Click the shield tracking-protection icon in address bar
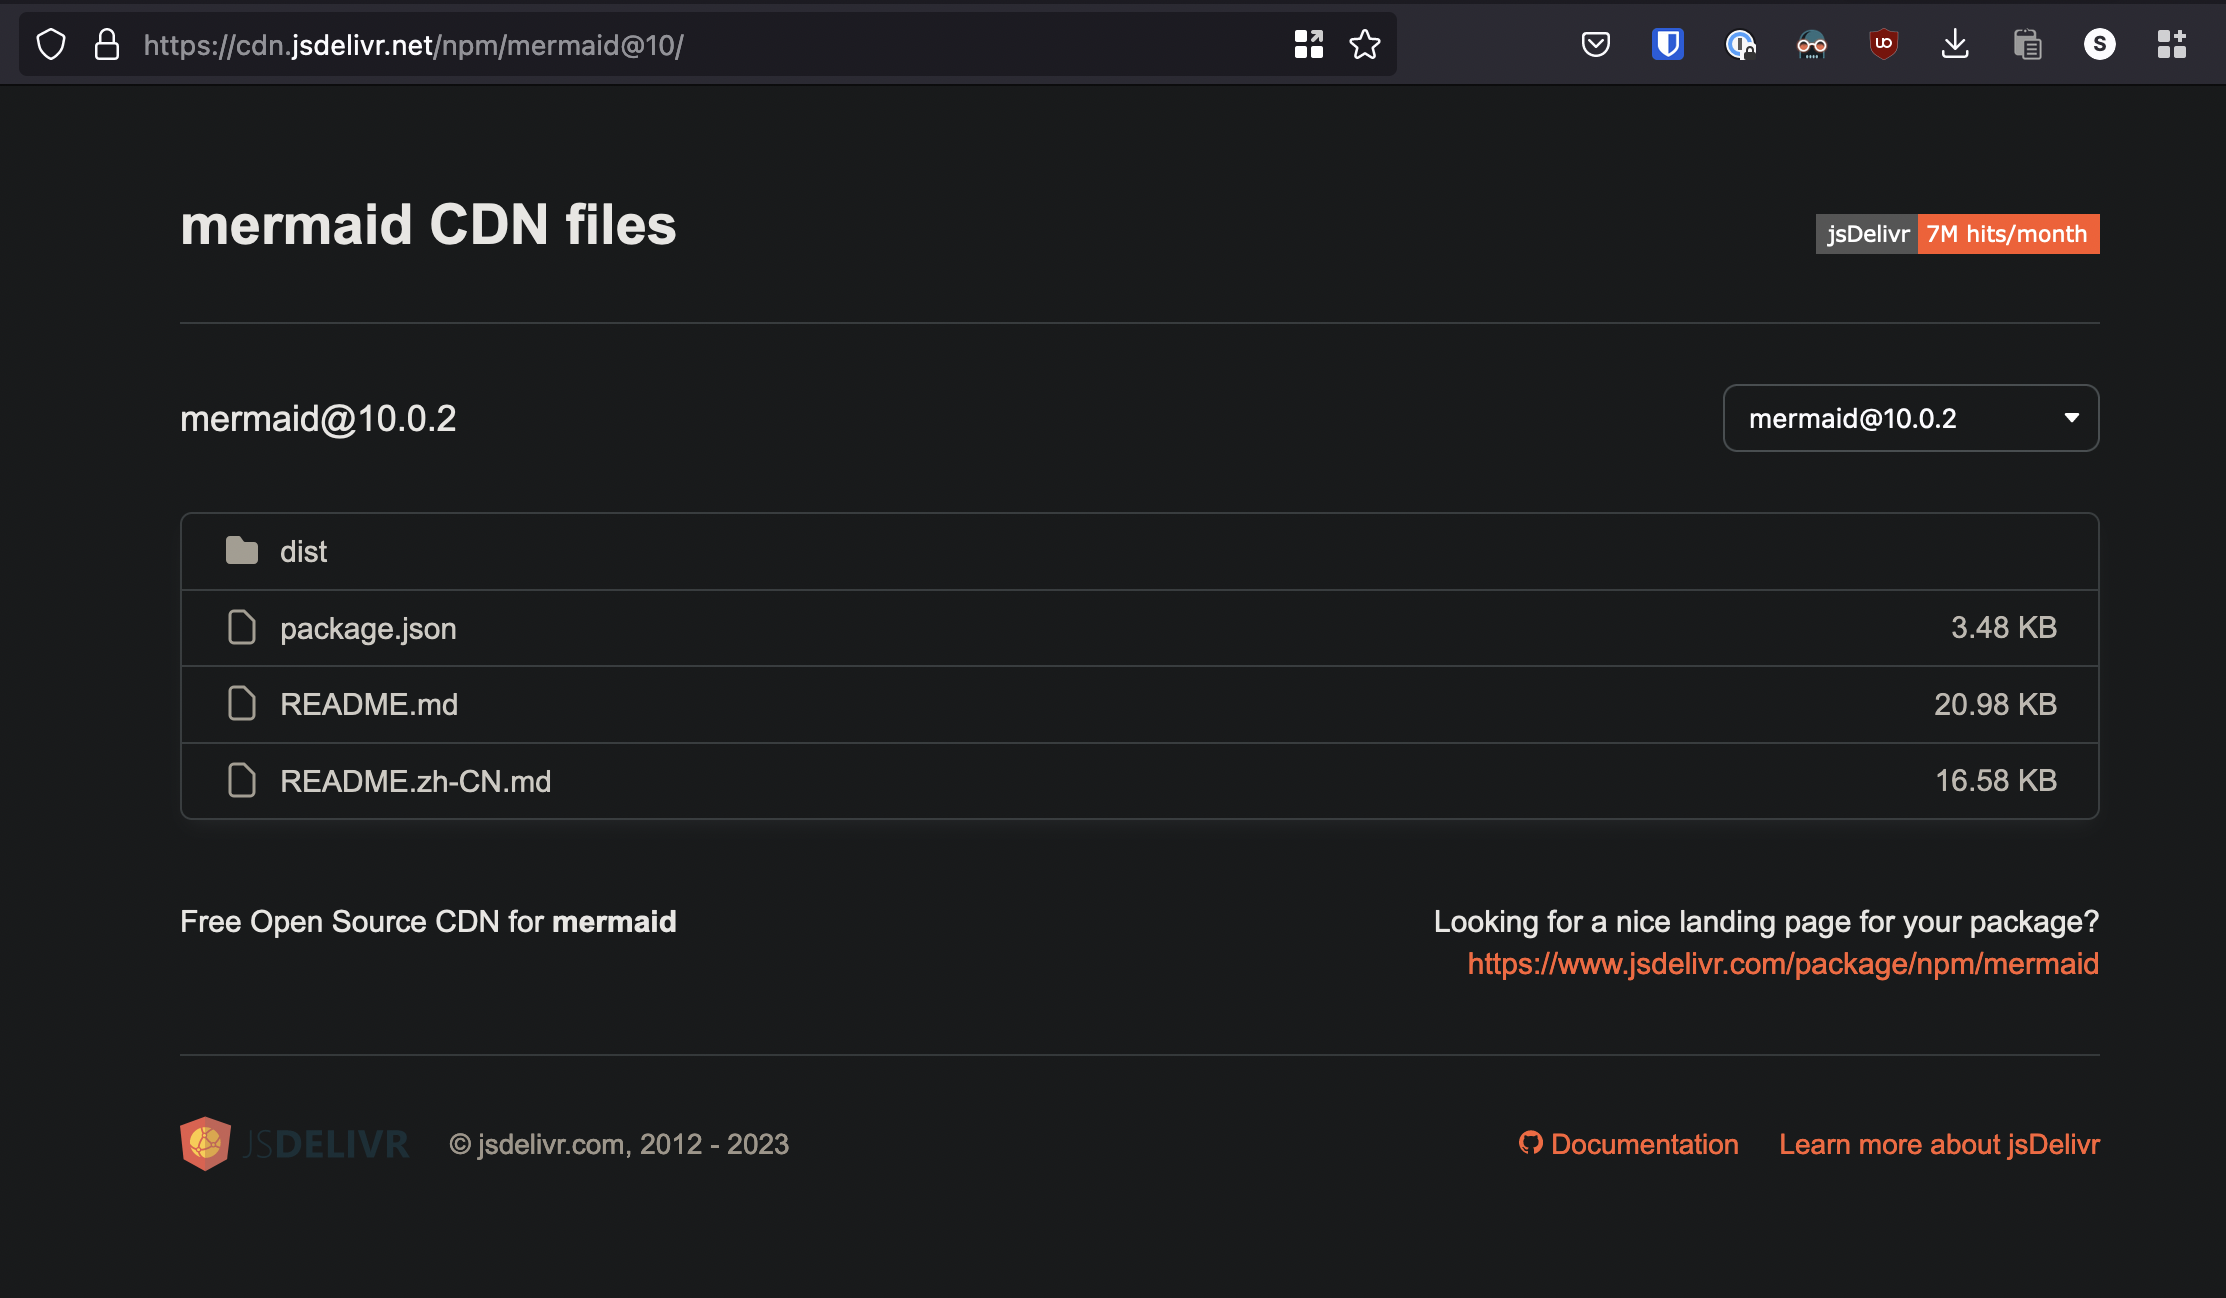2226x1298 pixels. 50,44
